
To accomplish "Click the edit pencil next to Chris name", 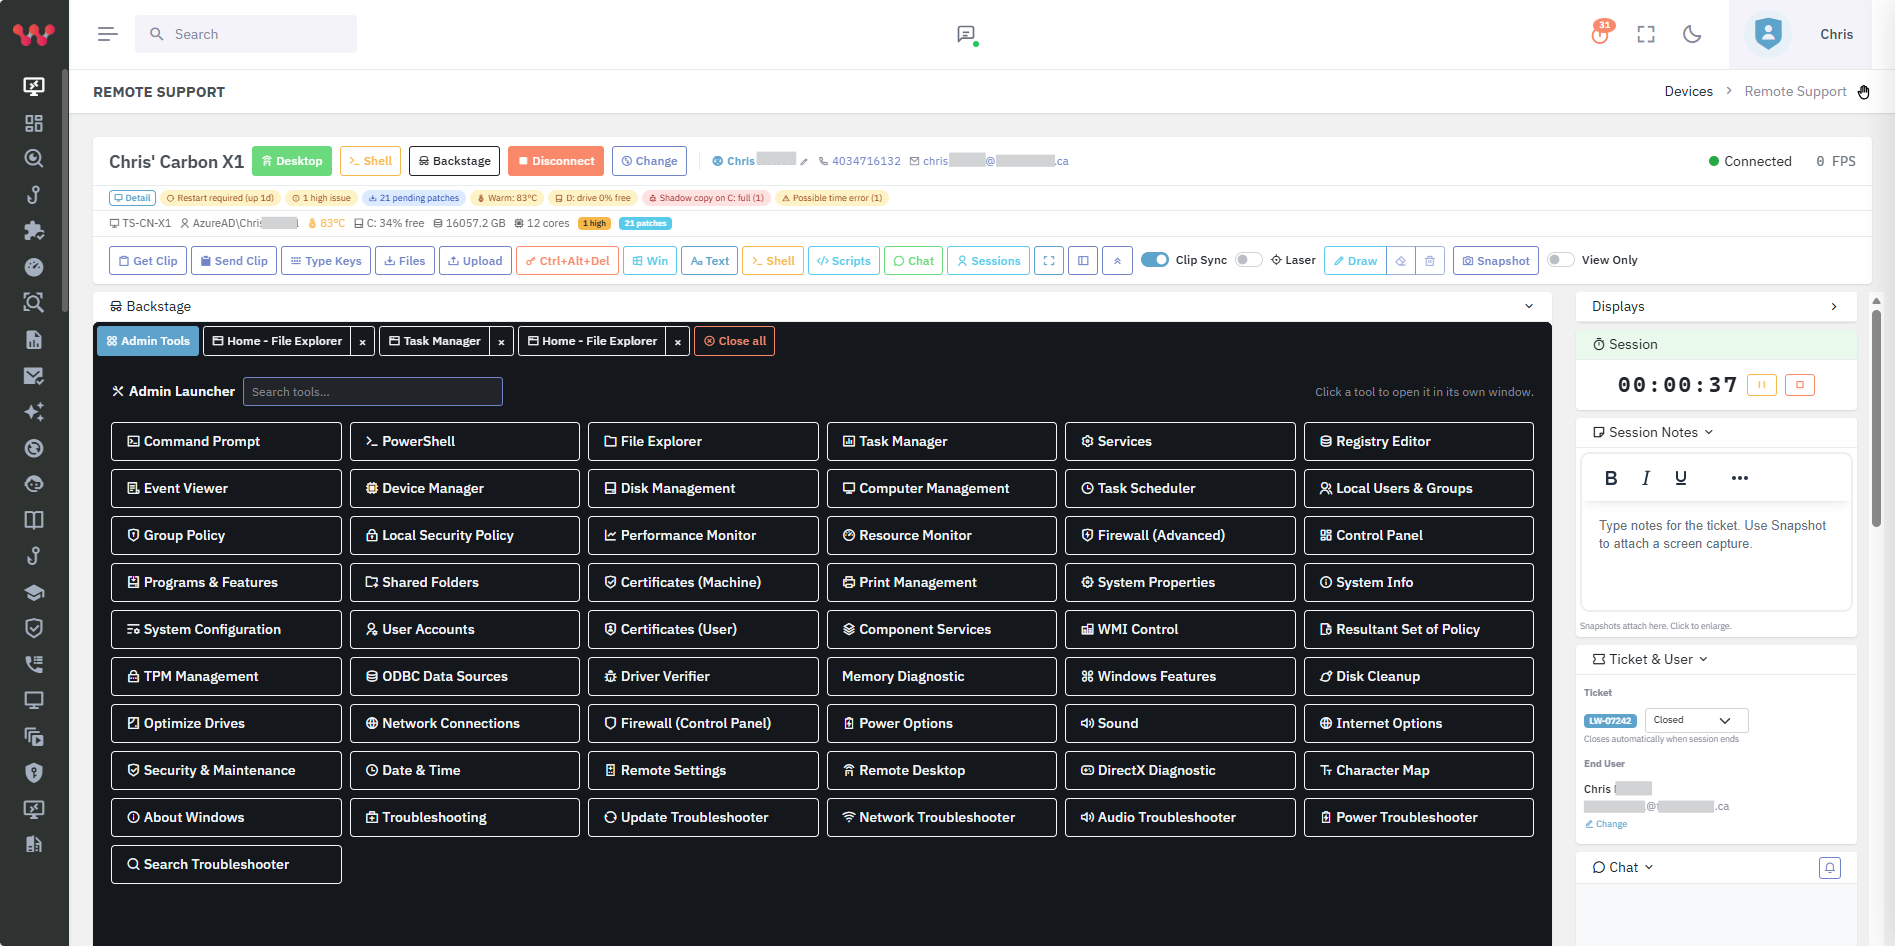I will (x=804, y=162).
